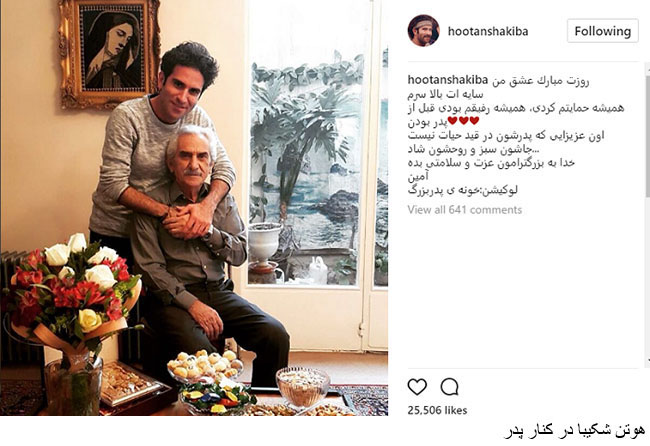Click the red hearts emoji in caption
Image resolution: width=650 pixels, height=446 pixels.
click(x=463, y=121)
